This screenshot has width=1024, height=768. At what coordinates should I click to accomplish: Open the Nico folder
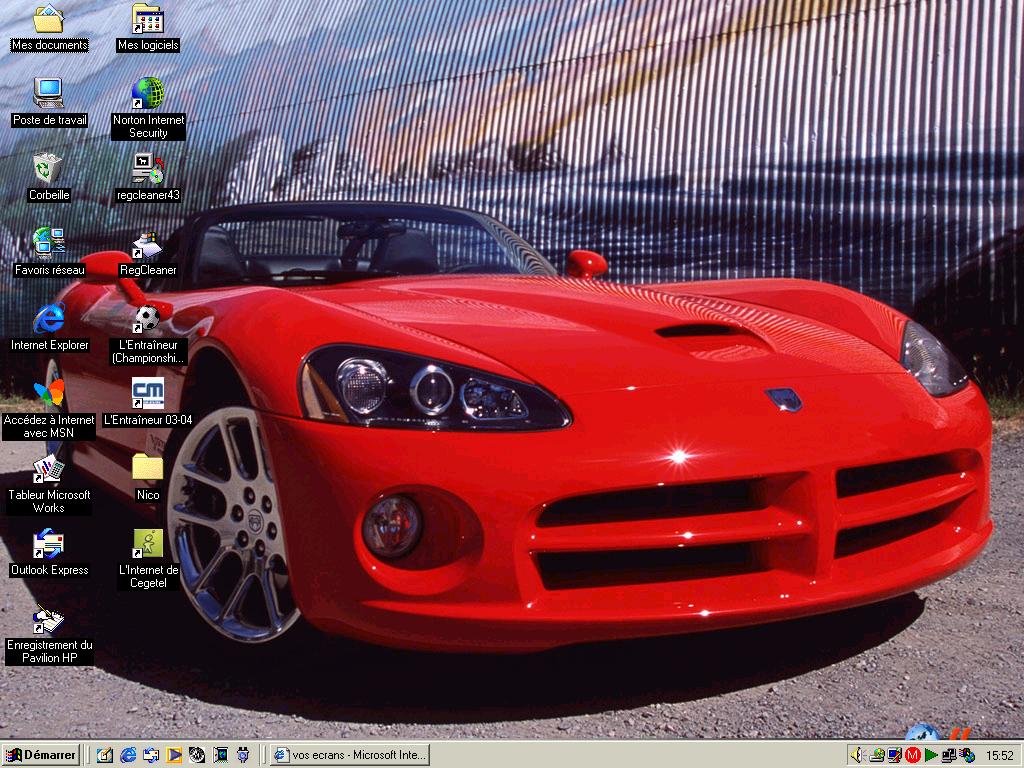click(148, 468)
